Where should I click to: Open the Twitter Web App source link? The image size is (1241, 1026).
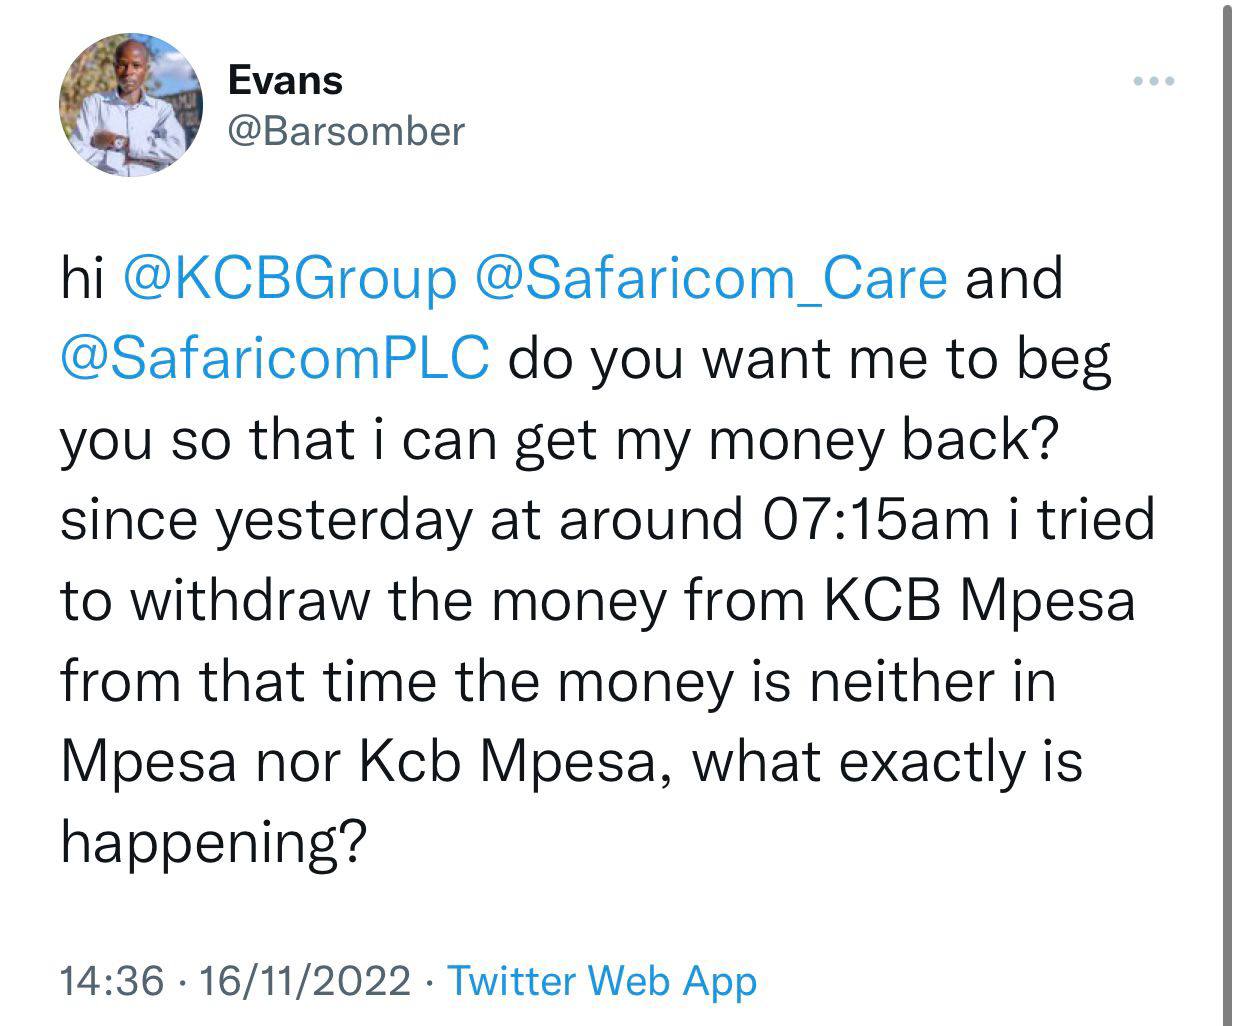coord(601,981)
